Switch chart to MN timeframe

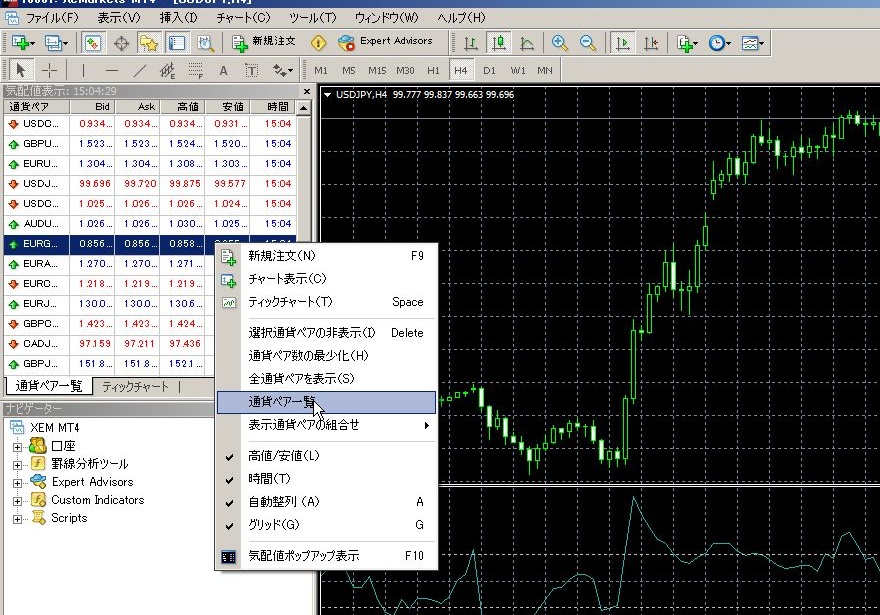pyautogui.click(x=545, y=71)
